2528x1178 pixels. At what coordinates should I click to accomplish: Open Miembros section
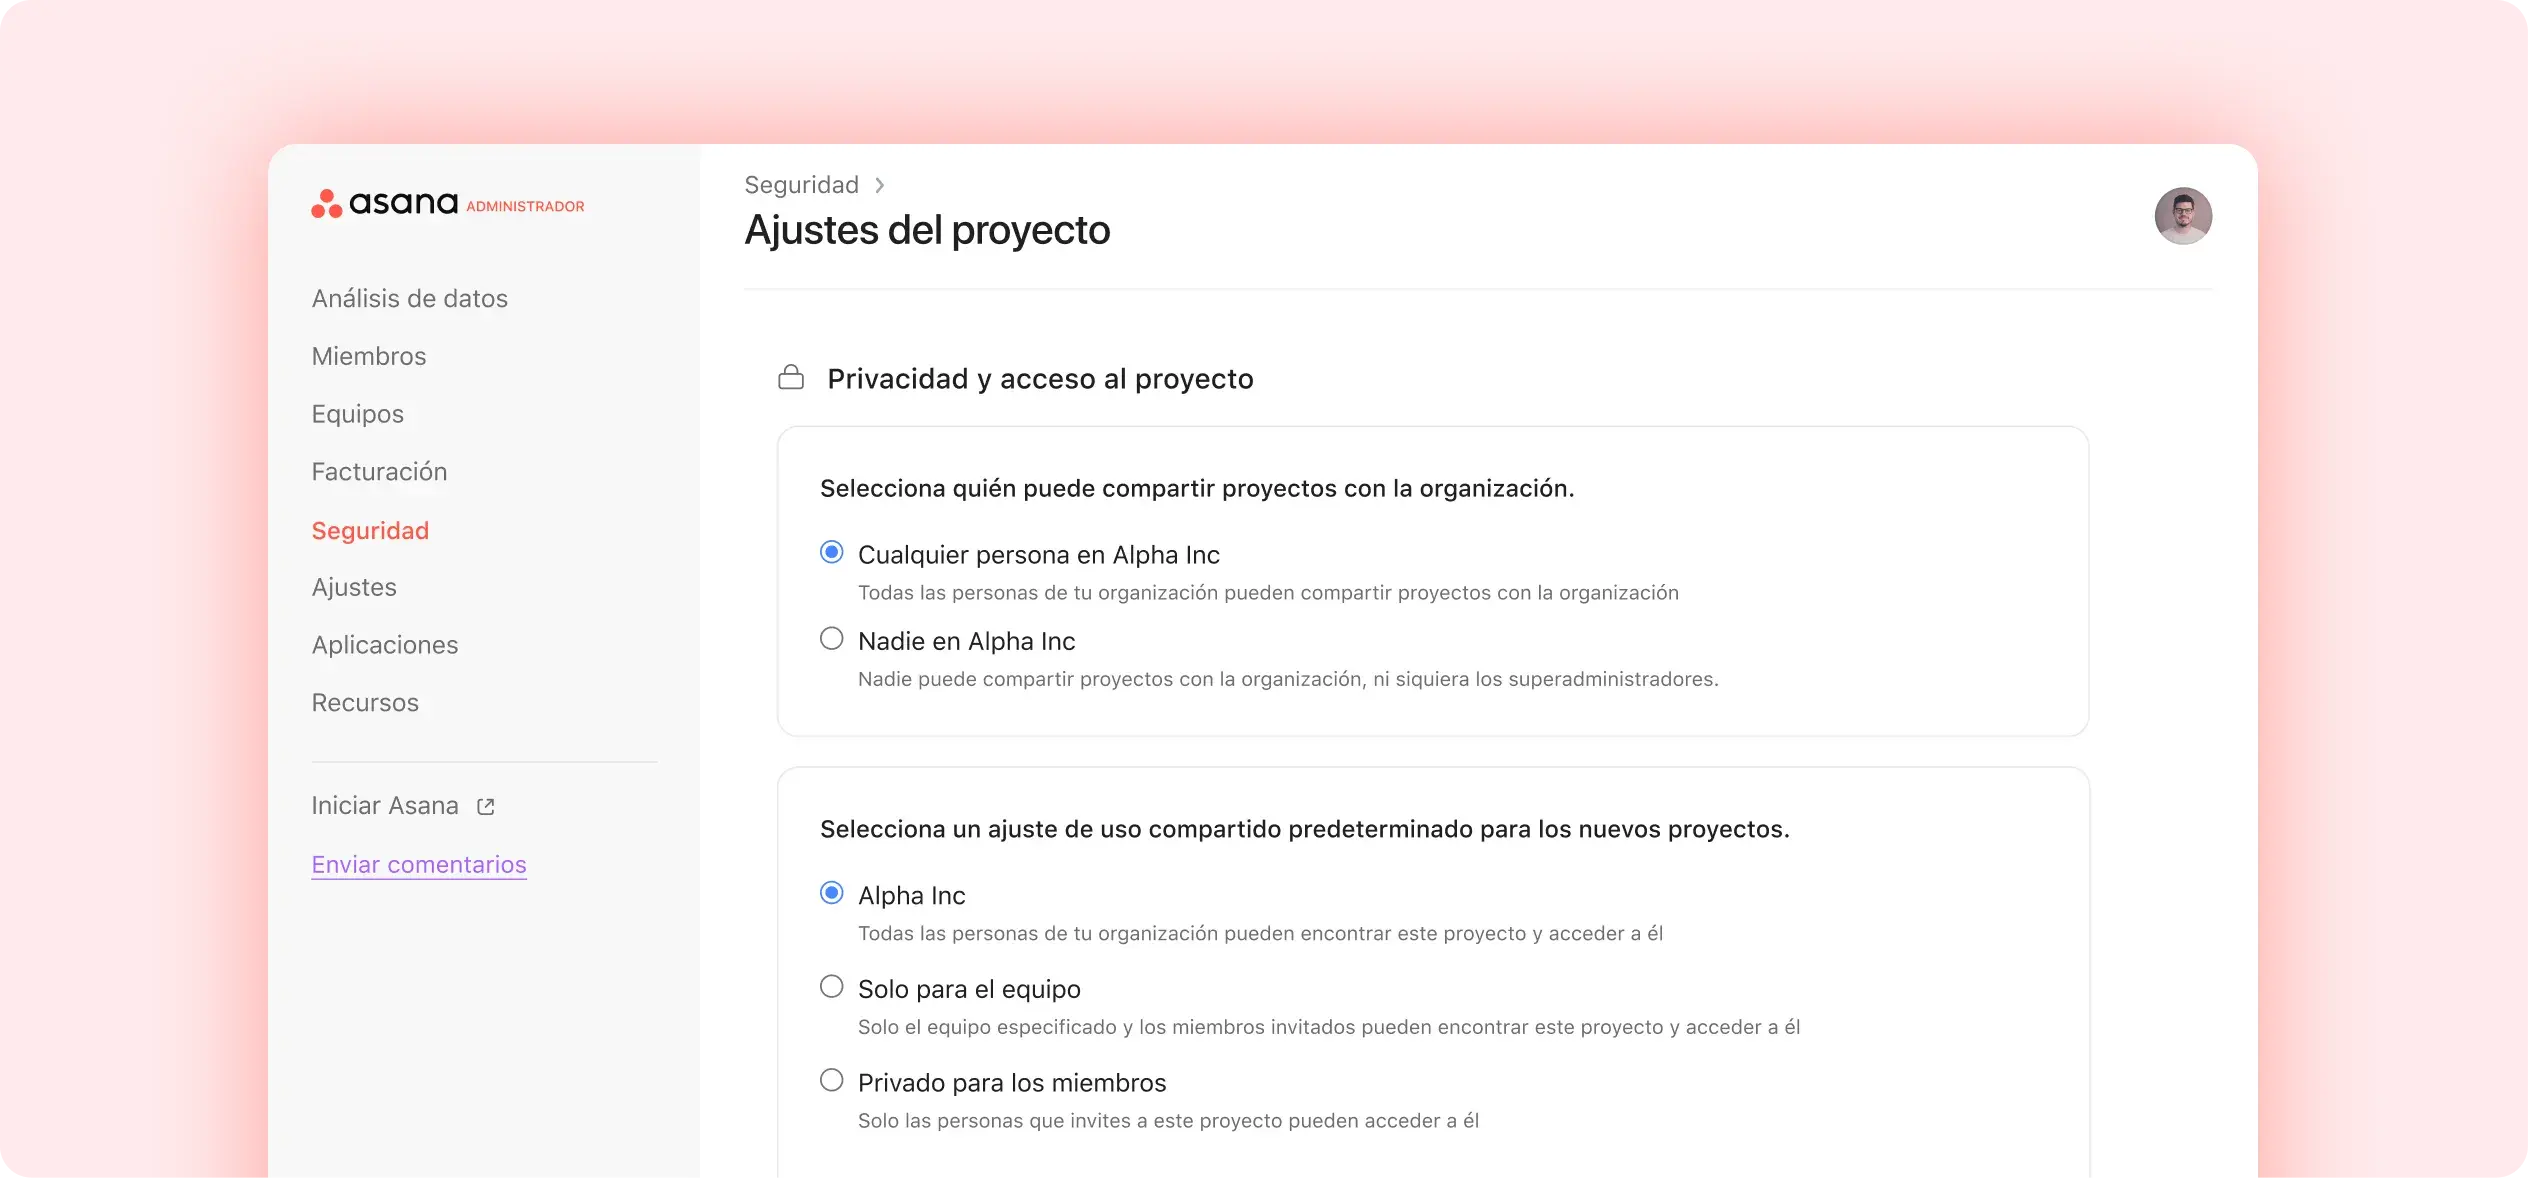tap(368, 356)
